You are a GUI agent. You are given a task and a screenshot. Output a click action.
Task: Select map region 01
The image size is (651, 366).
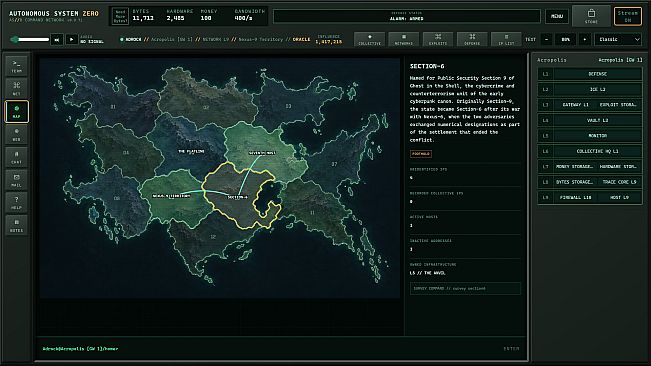click(x=113, y=107)
